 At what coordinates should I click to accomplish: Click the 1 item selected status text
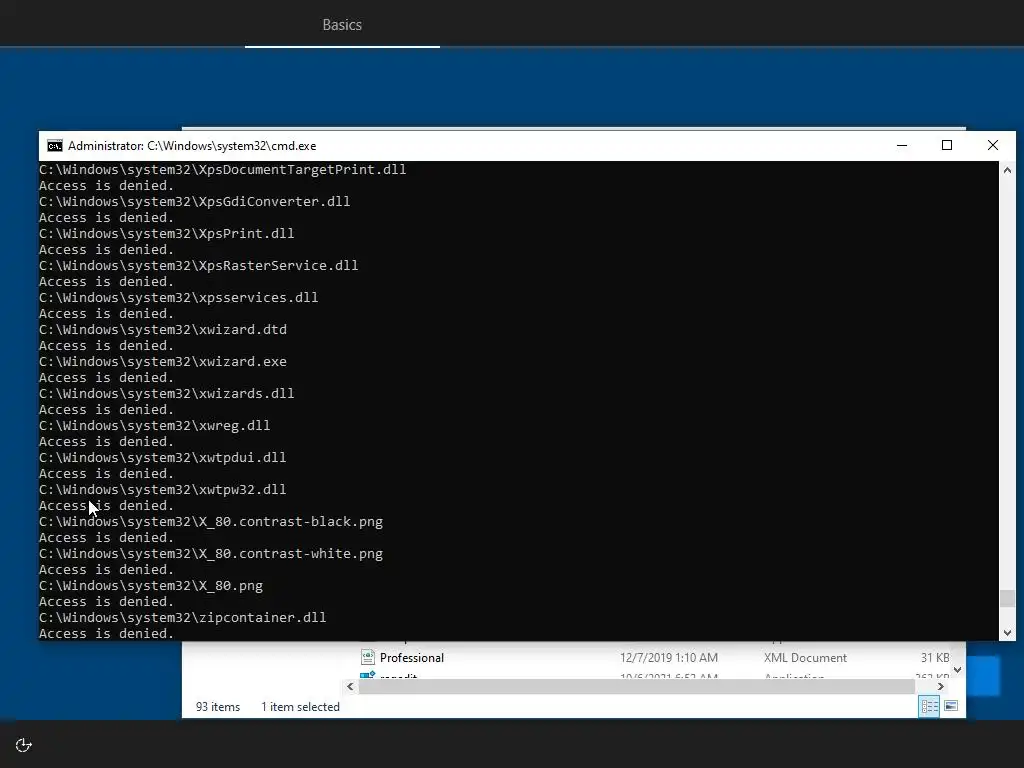tap(300, 707)
